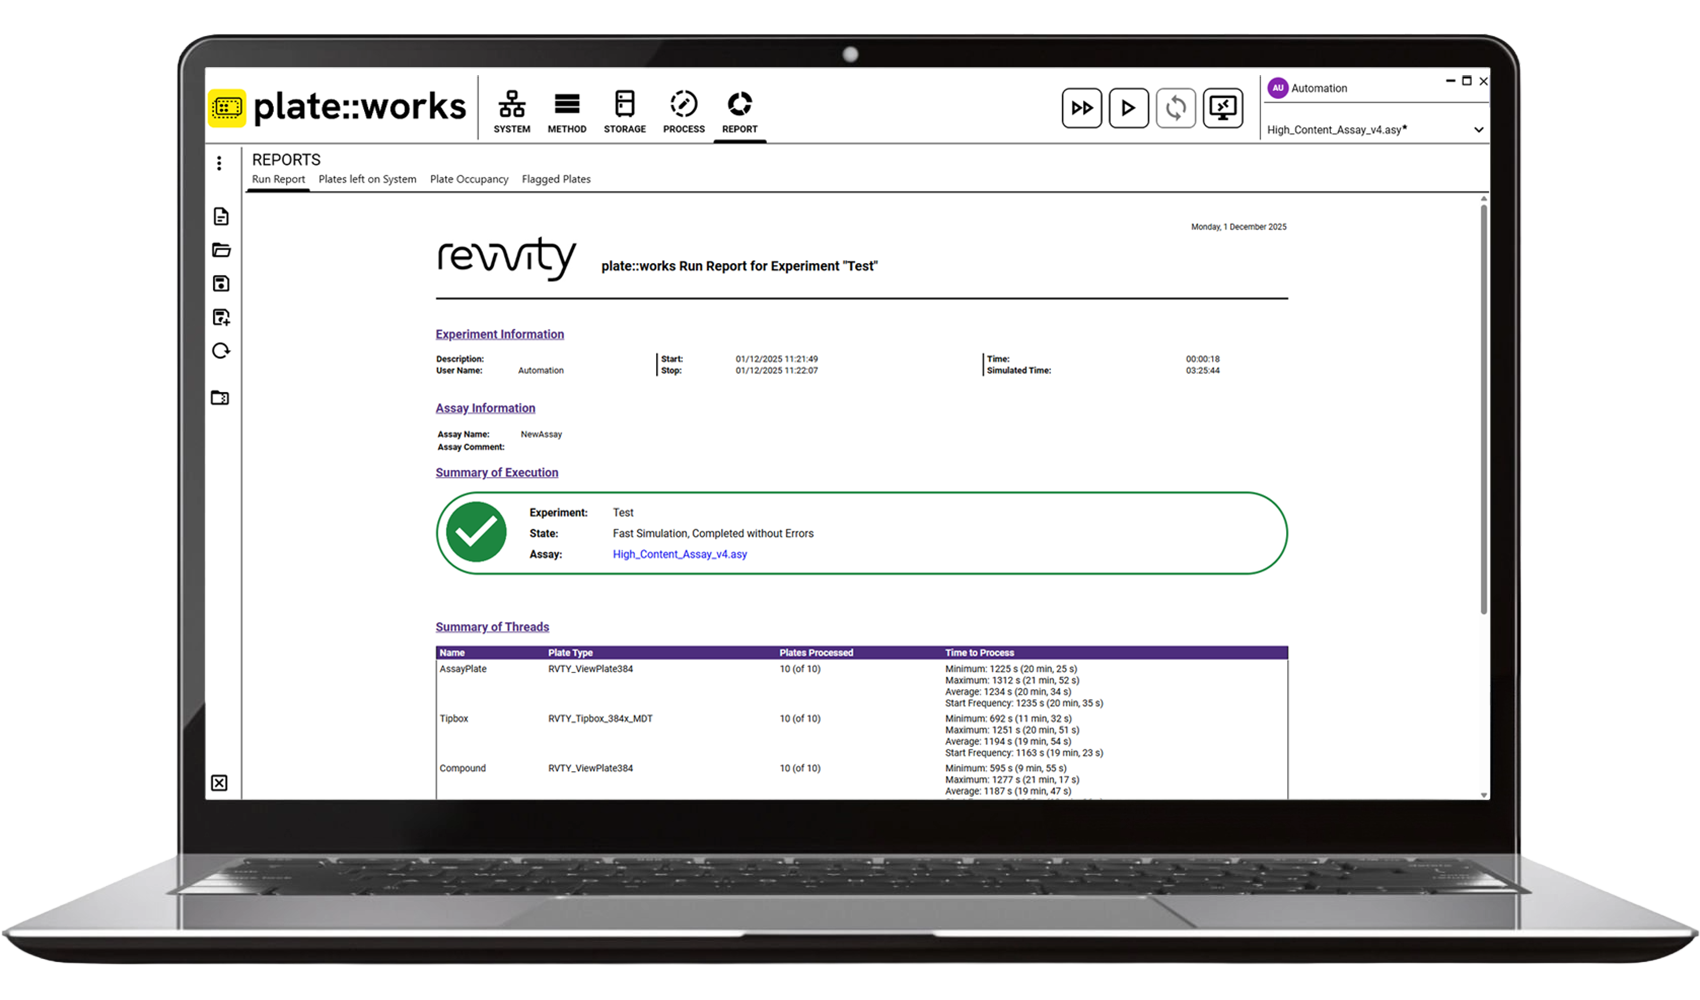Click the report title for Experiment "Test"
This screenshot has width=1700, height=1000.
click(x=740, y=266)
